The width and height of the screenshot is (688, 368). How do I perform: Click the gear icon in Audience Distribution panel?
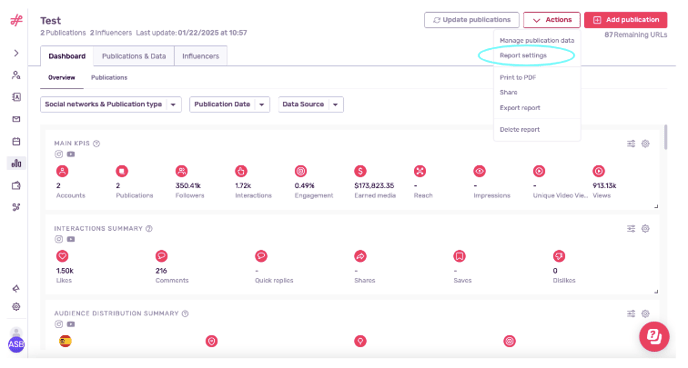(645, 314)
